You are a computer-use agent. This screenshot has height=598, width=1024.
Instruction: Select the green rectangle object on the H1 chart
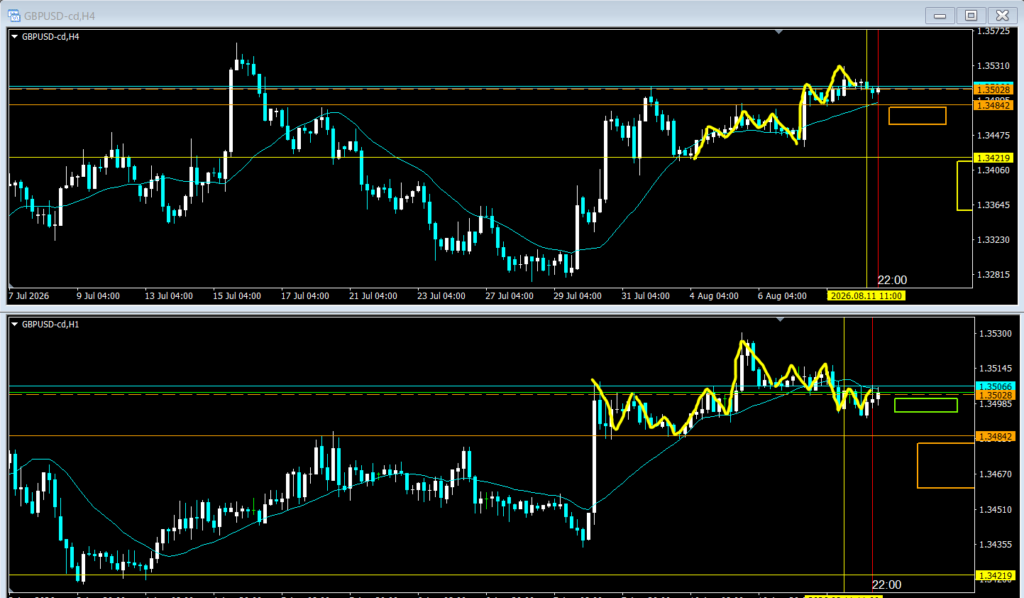[925, 405]
